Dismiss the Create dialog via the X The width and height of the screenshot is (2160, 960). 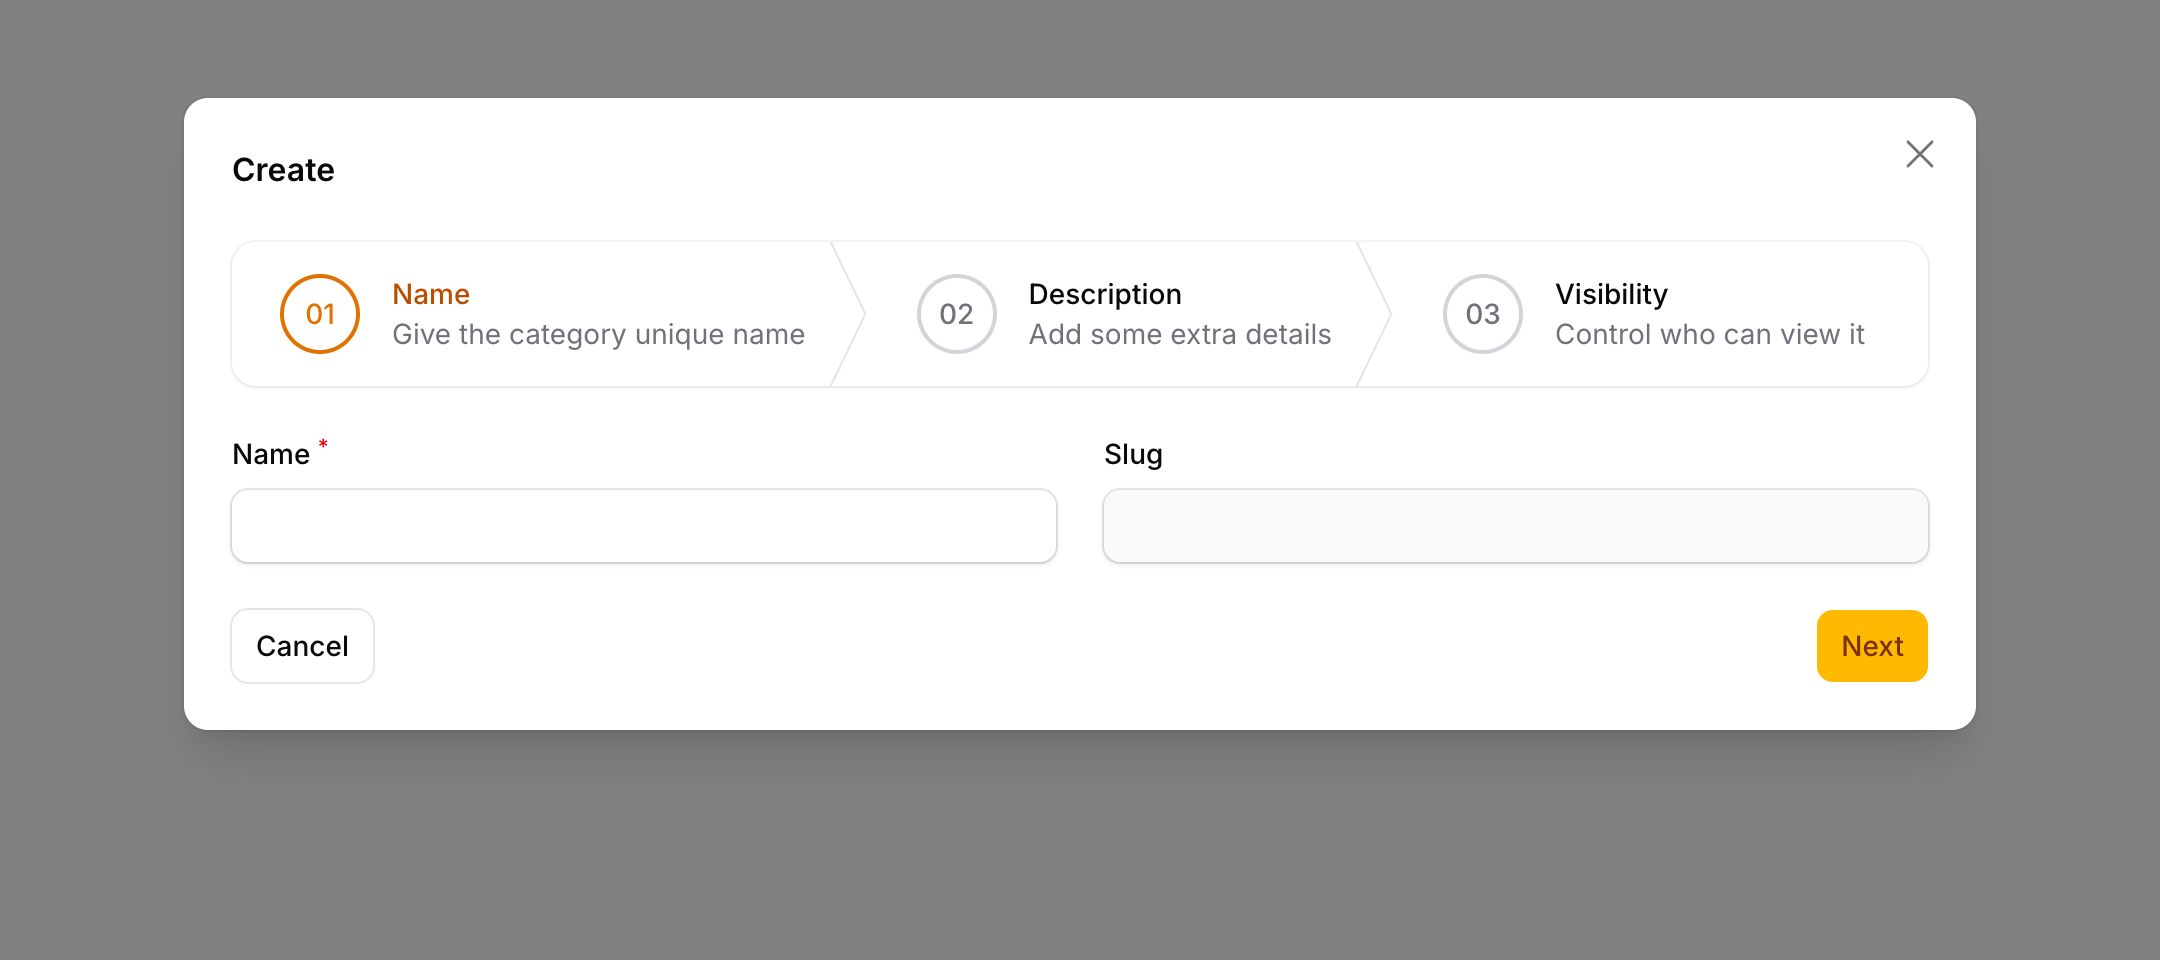(x=1919, y=154)
